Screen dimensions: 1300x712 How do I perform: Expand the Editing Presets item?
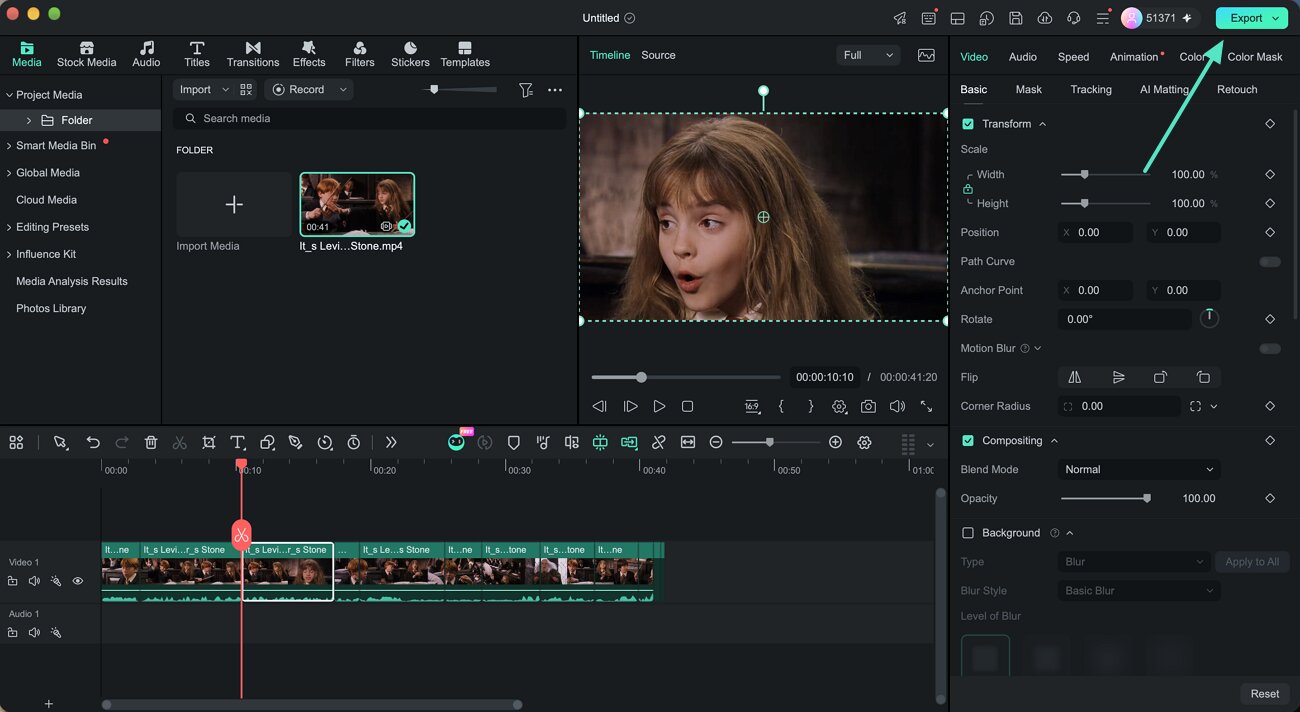click(9, 227)
